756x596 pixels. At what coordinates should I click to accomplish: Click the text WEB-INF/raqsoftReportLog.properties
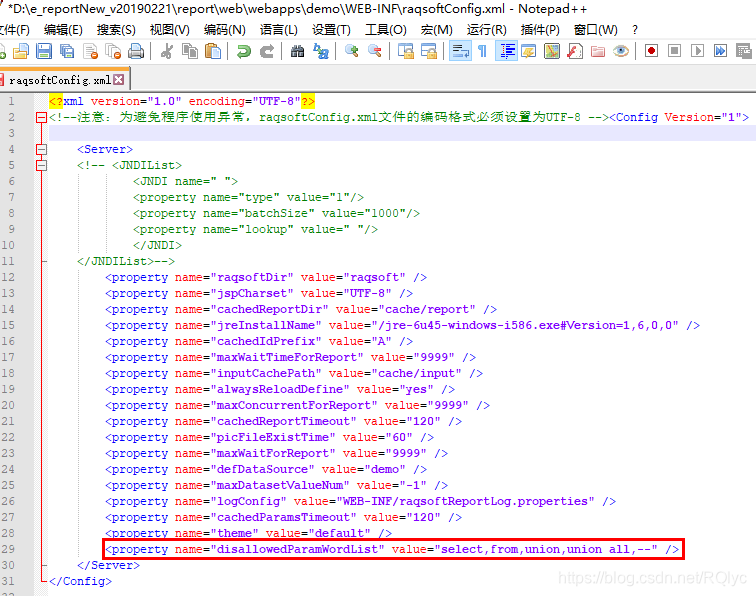465,501
